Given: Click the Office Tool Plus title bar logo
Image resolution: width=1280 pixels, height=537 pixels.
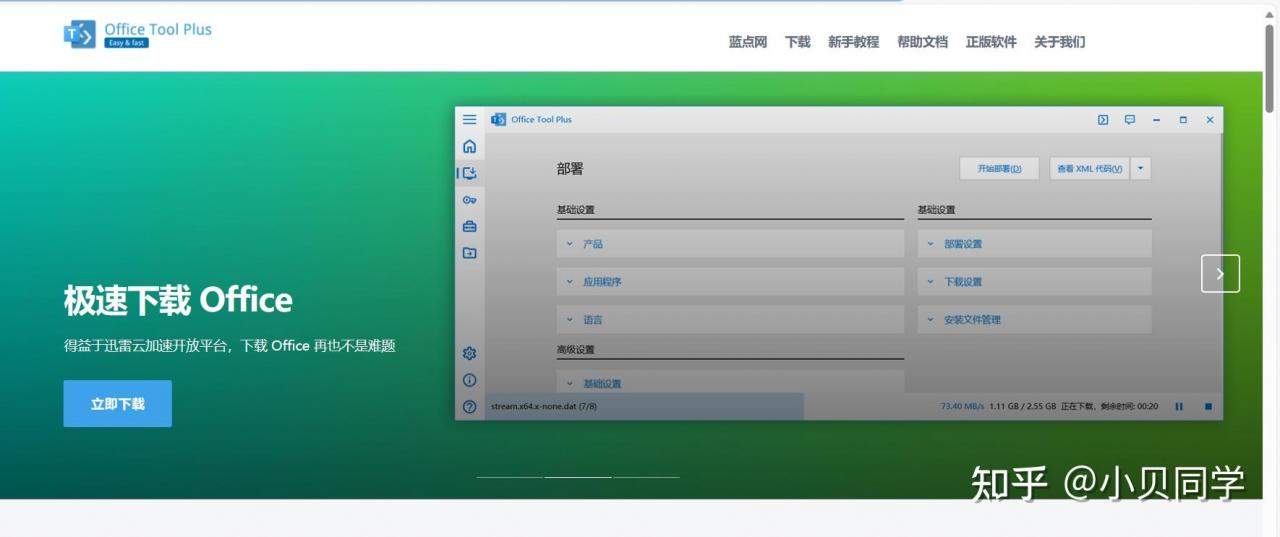Looking at the screenshot, I should (x=498, y=119).
